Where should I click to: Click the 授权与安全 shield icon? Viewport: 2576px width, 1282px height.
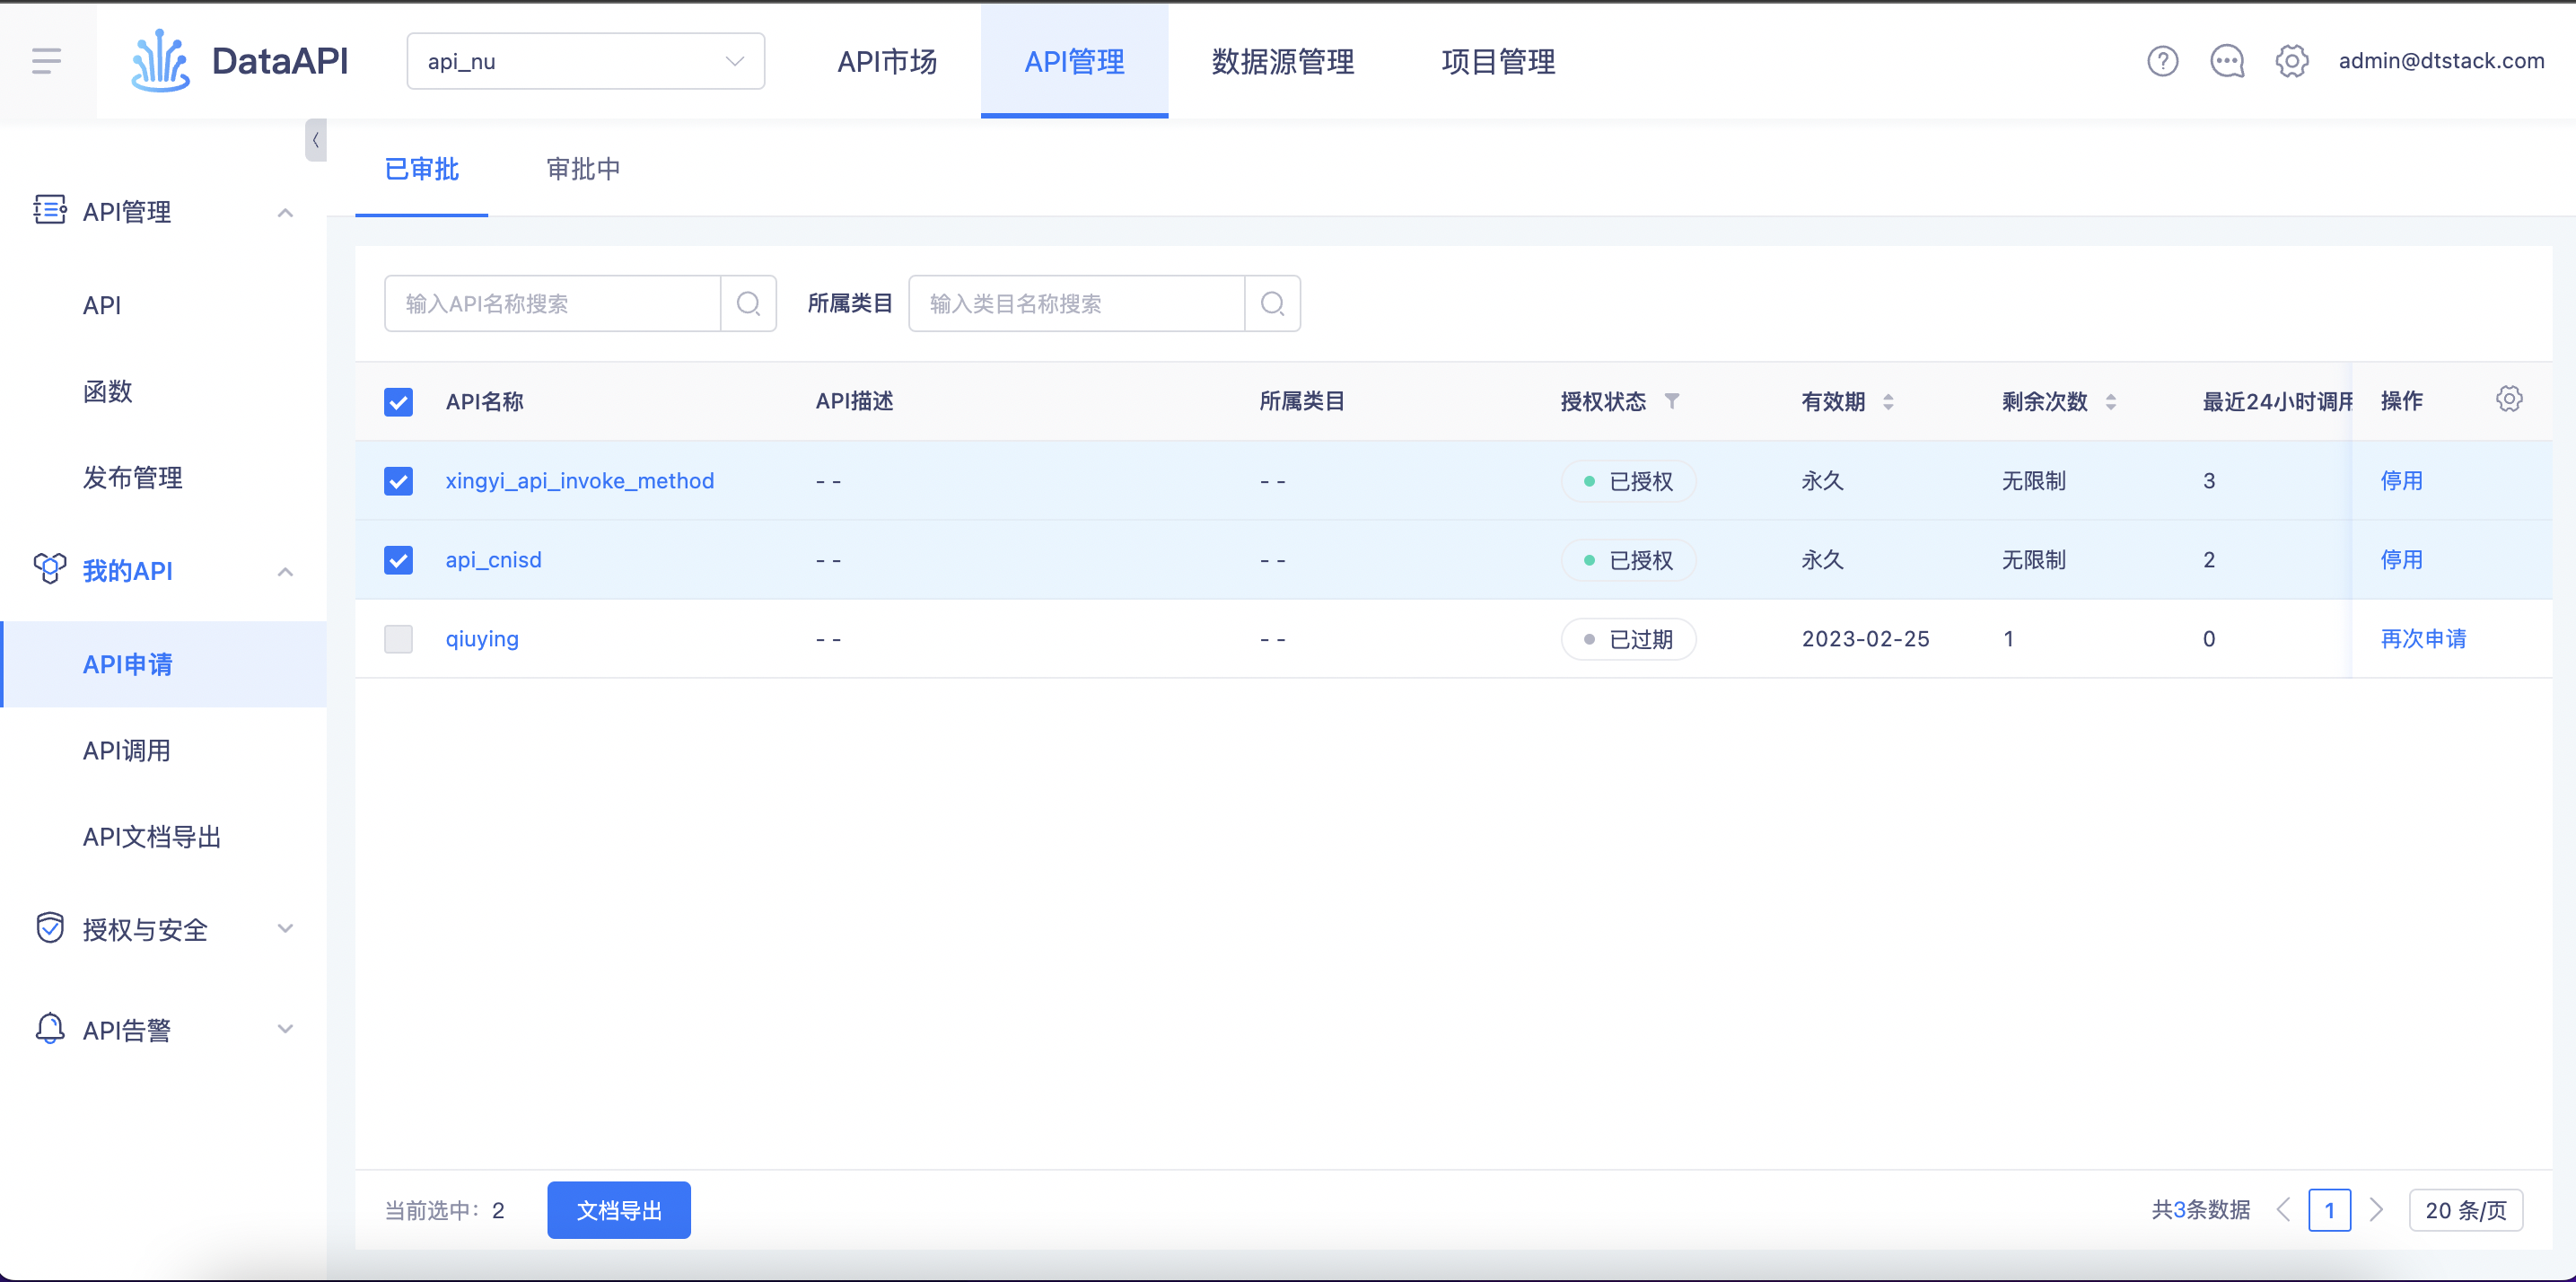(50, 928)
